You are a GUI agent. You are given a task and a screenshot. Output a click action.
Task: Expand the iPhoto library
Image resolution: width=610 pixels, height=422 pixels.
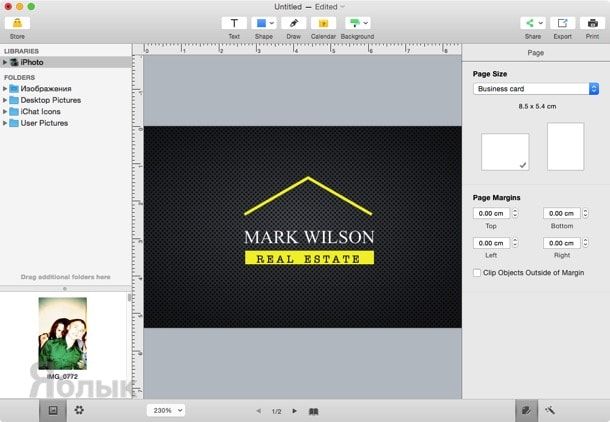(5, 62)
